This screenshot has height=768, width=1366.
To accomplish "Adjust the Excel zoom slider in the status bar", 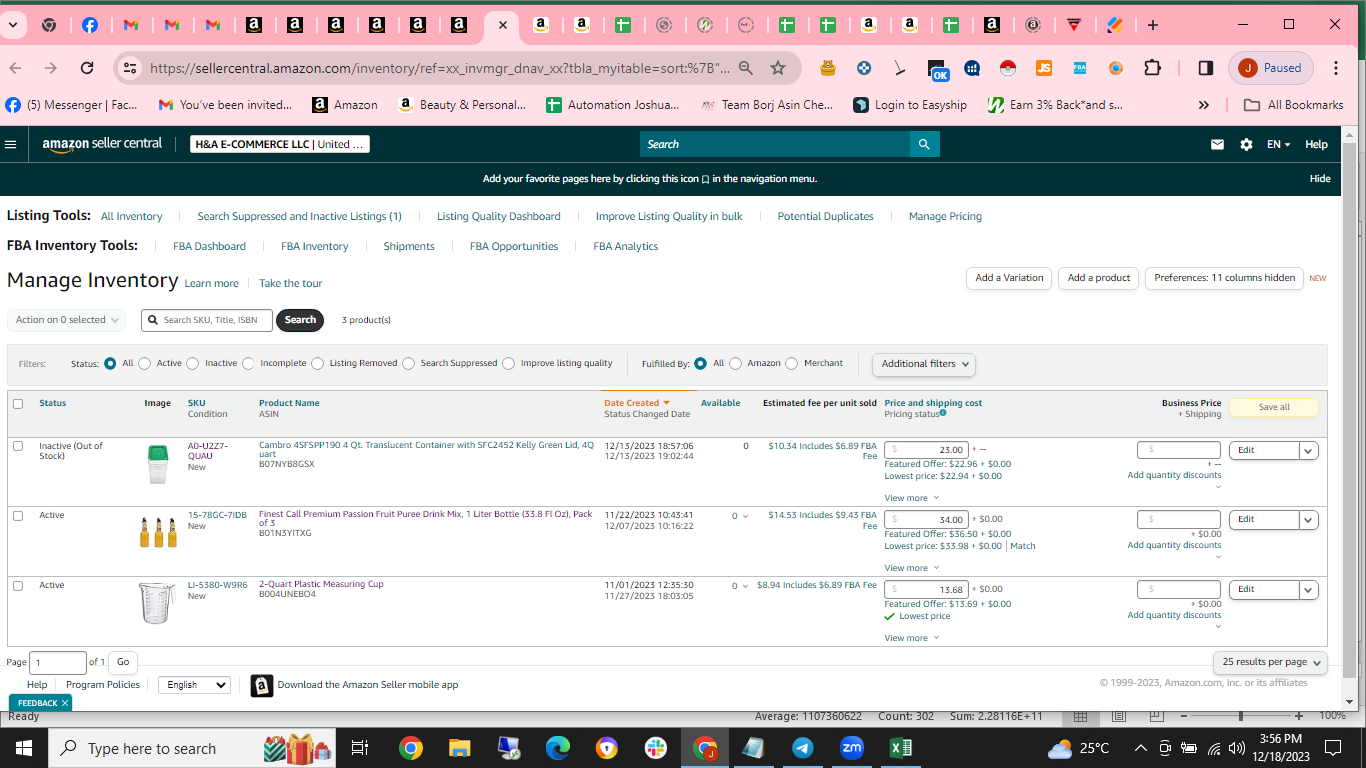I will (x=1241, y=716).
